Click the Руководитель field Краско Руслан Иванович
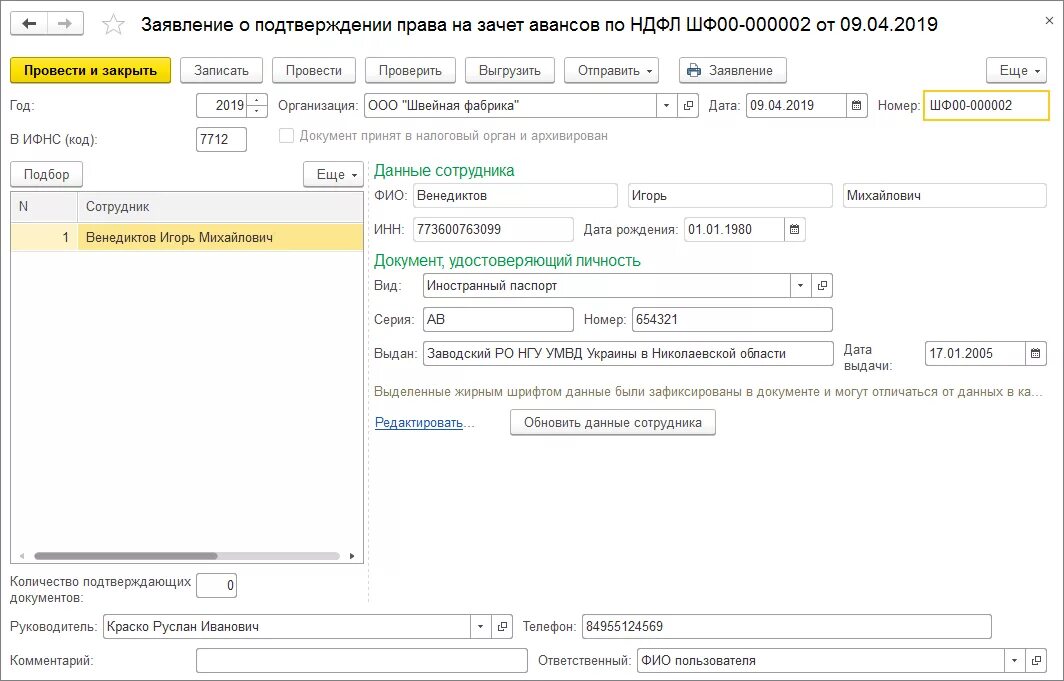Screen dimensions: 1064x681 (287, 627)
